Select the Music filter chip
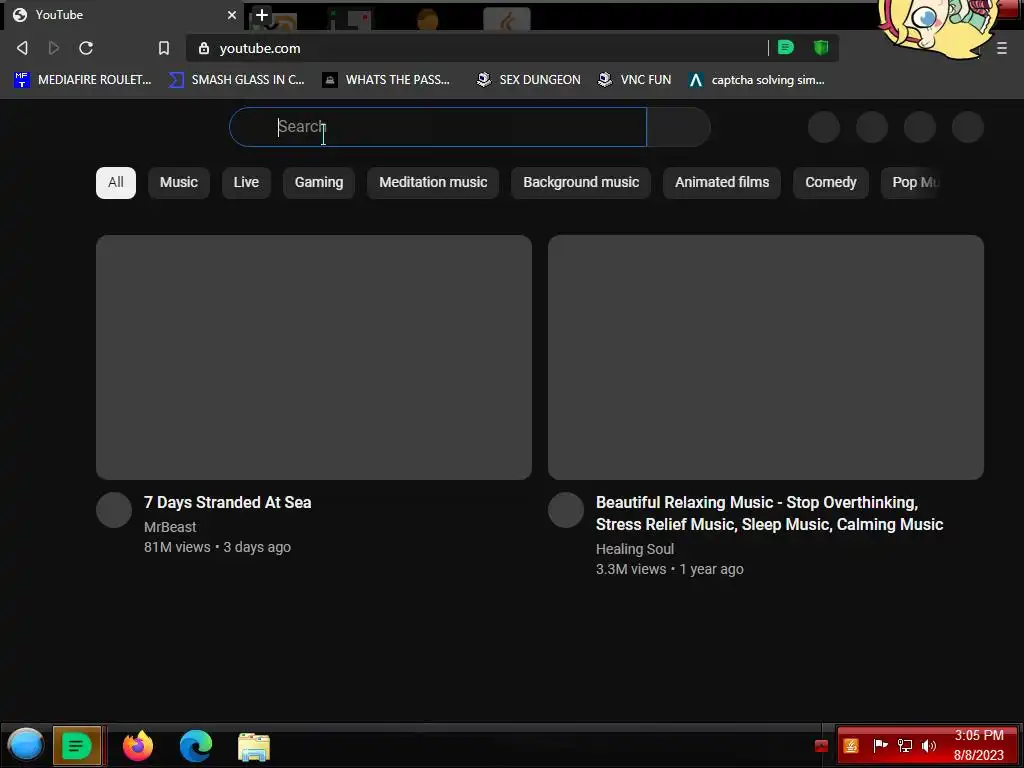The width and height of the screenshot is (1024, 768). click(179, 182)
